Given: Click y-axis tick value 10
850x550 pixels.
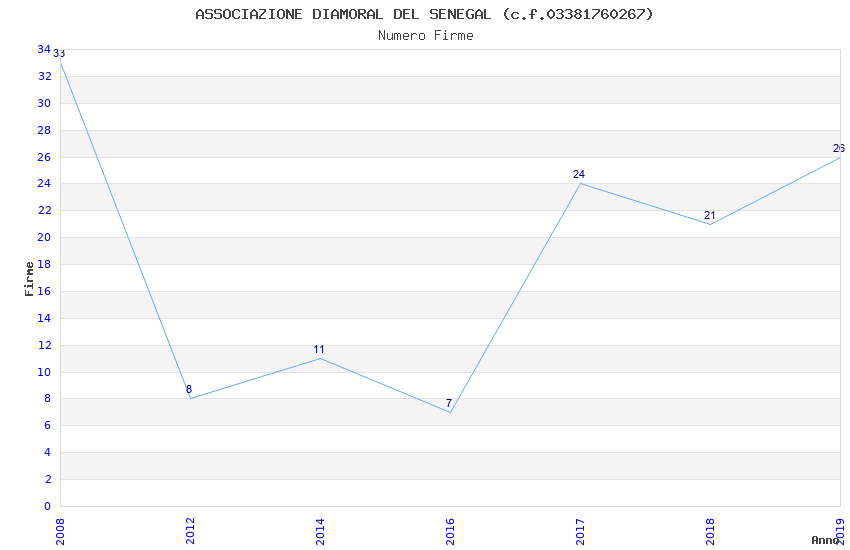Looking at the screenshot, I should click(44, 372).
